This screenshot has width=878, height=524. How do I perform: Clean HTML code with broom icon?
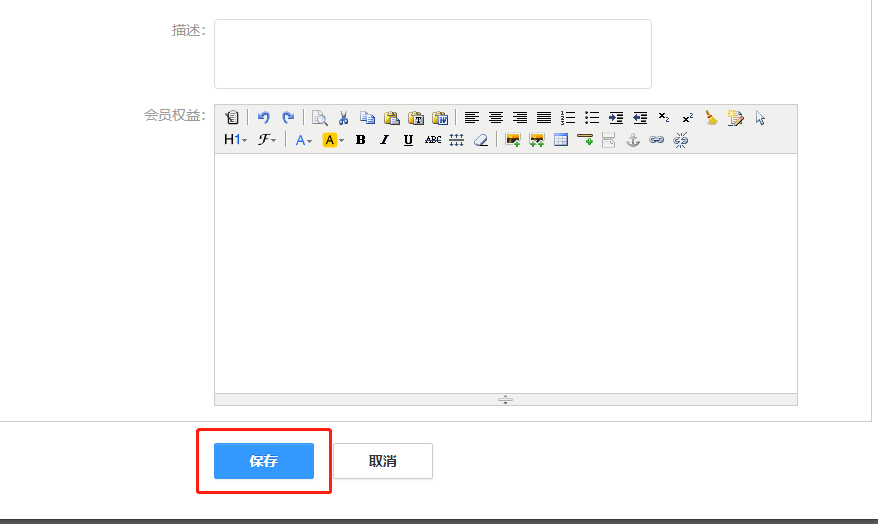[712, 118]
